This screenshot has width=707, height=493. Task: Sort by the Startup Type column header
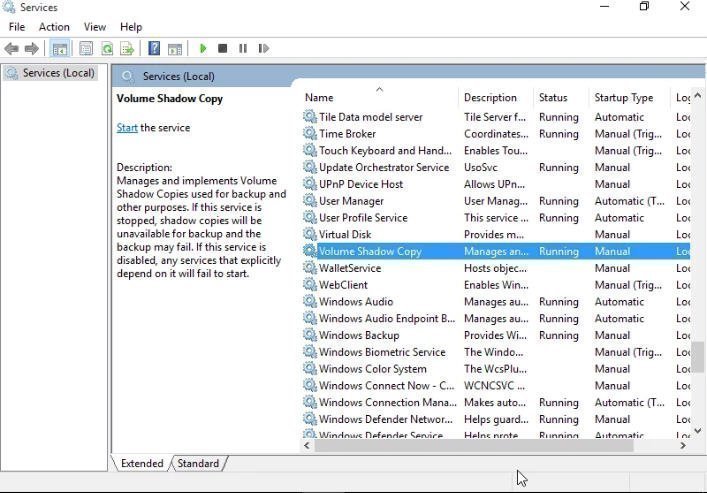click(629, 97)
